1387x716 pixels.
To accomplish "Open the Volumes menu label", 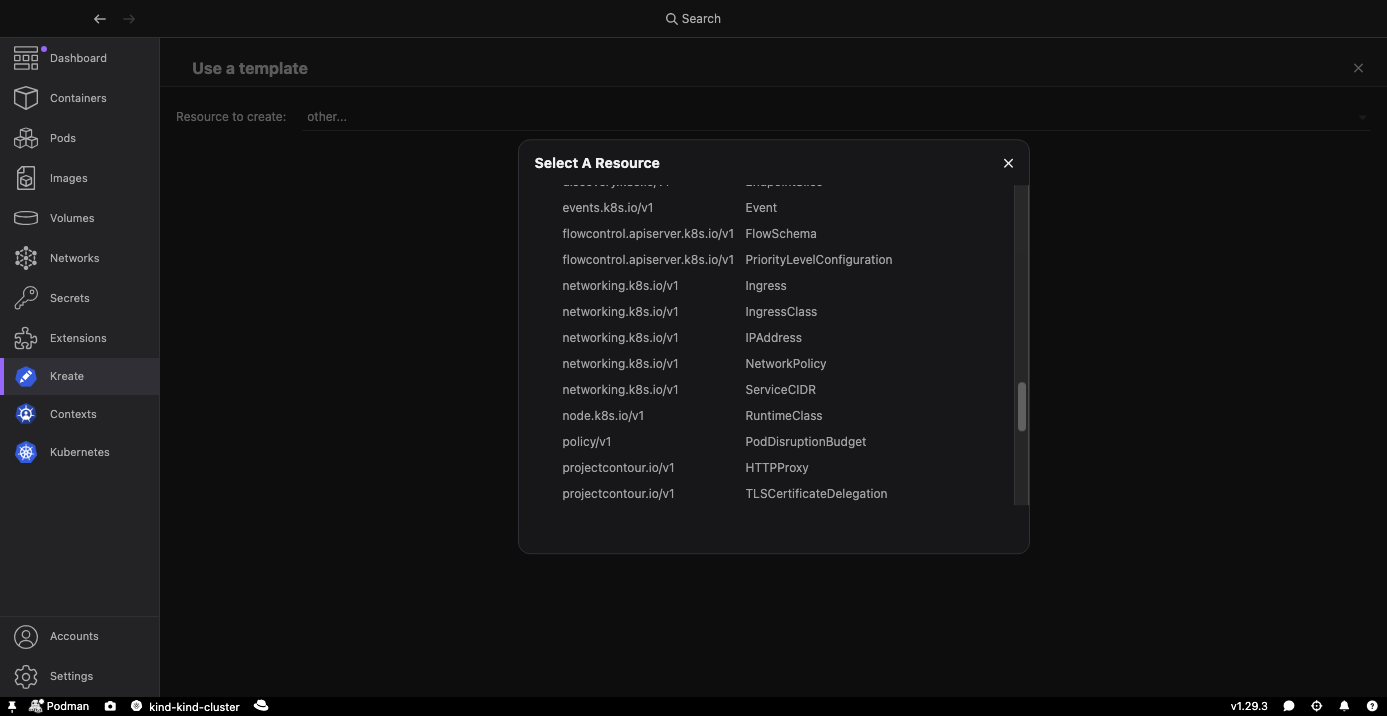I will 72,218.
